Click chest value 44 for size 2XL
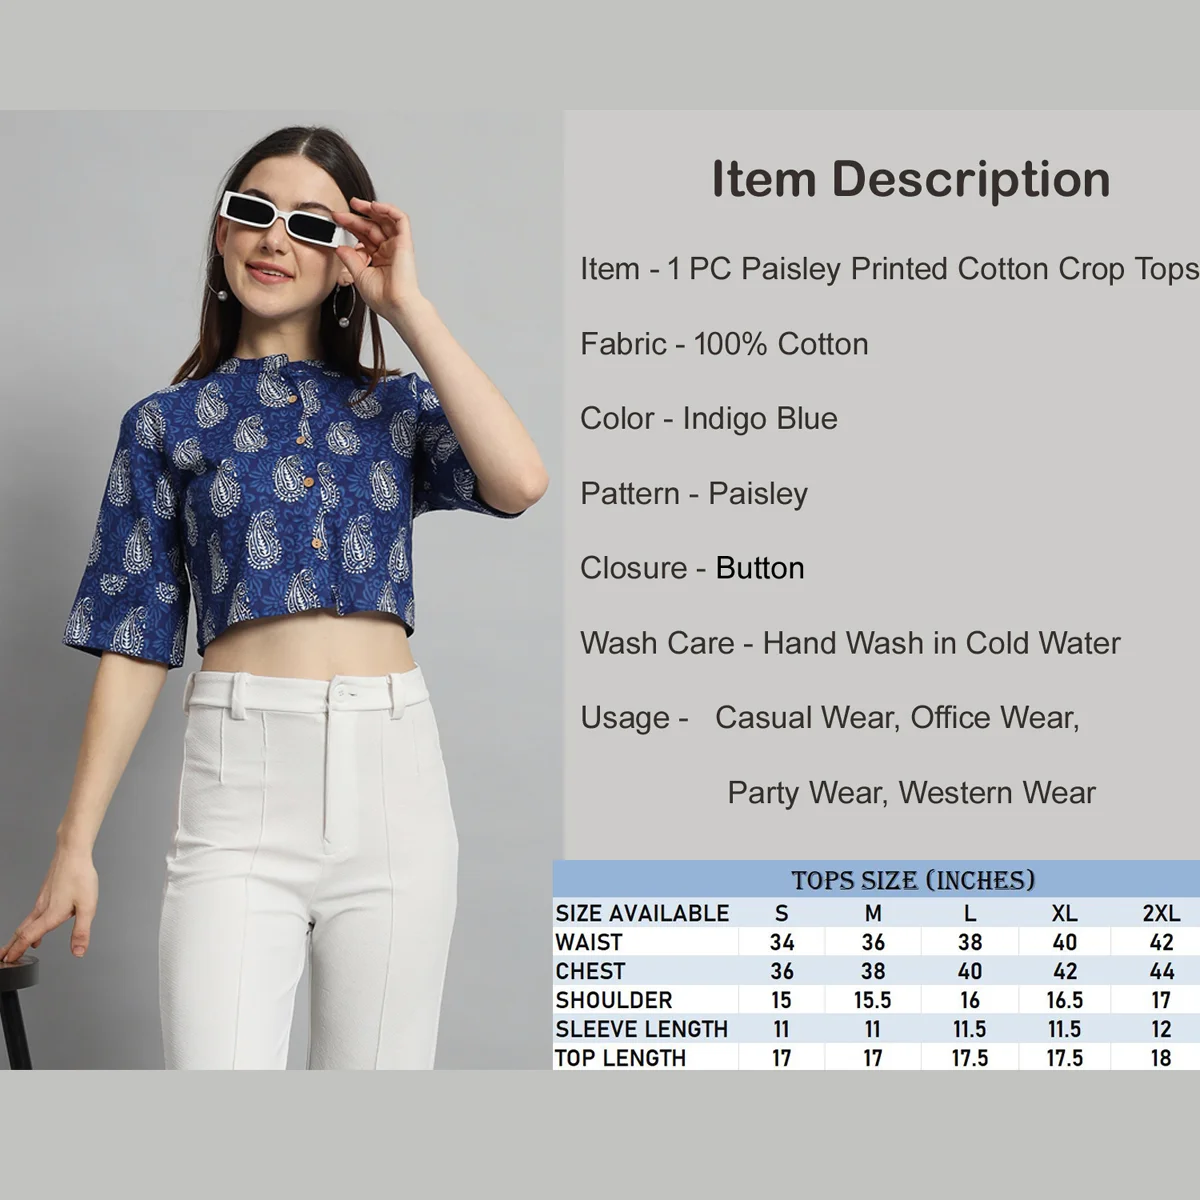Image resolution: width=1200 pixels, height=1200 pixels. (1161, 971)
